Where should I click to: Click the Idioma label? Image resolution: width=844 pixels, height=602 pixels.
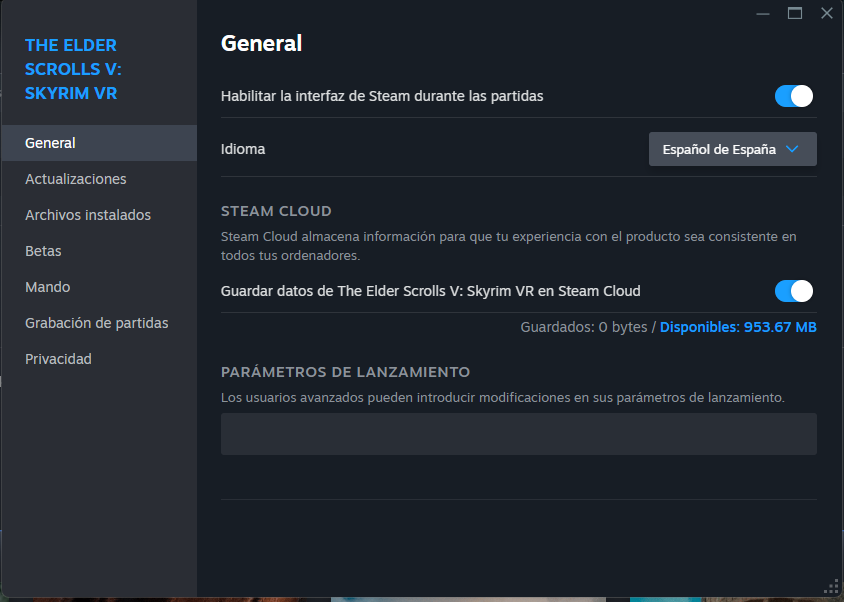243,149
